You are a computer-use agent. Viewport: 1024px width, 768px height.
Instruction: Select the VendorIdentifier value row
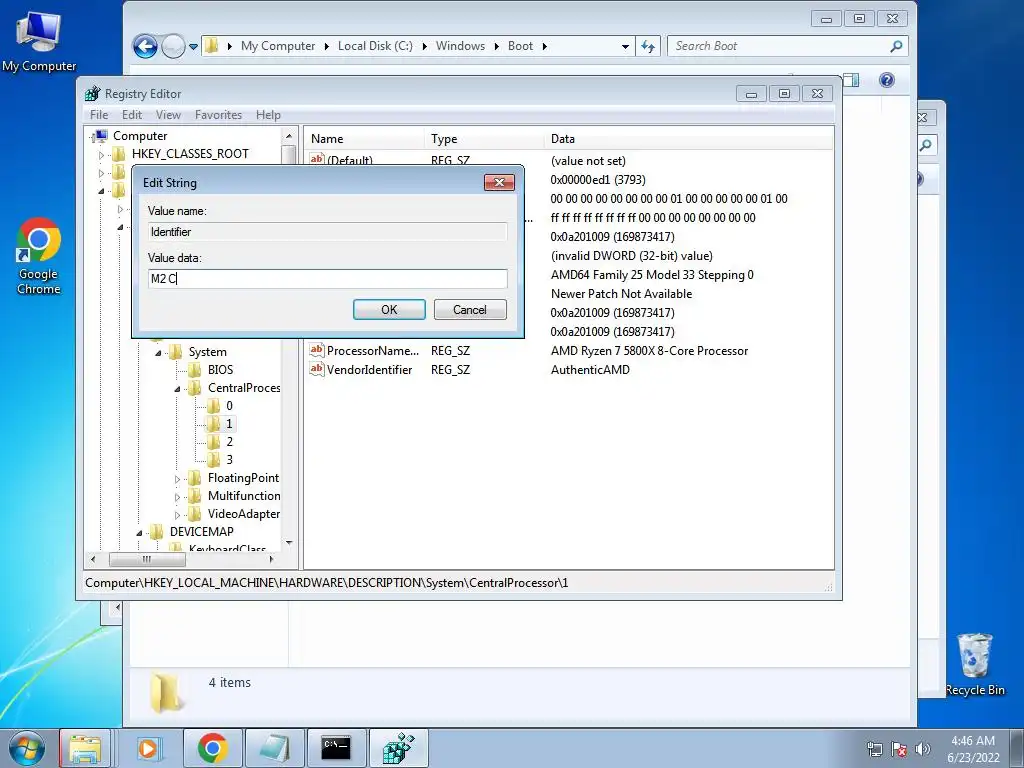click(x=568, y=370)
